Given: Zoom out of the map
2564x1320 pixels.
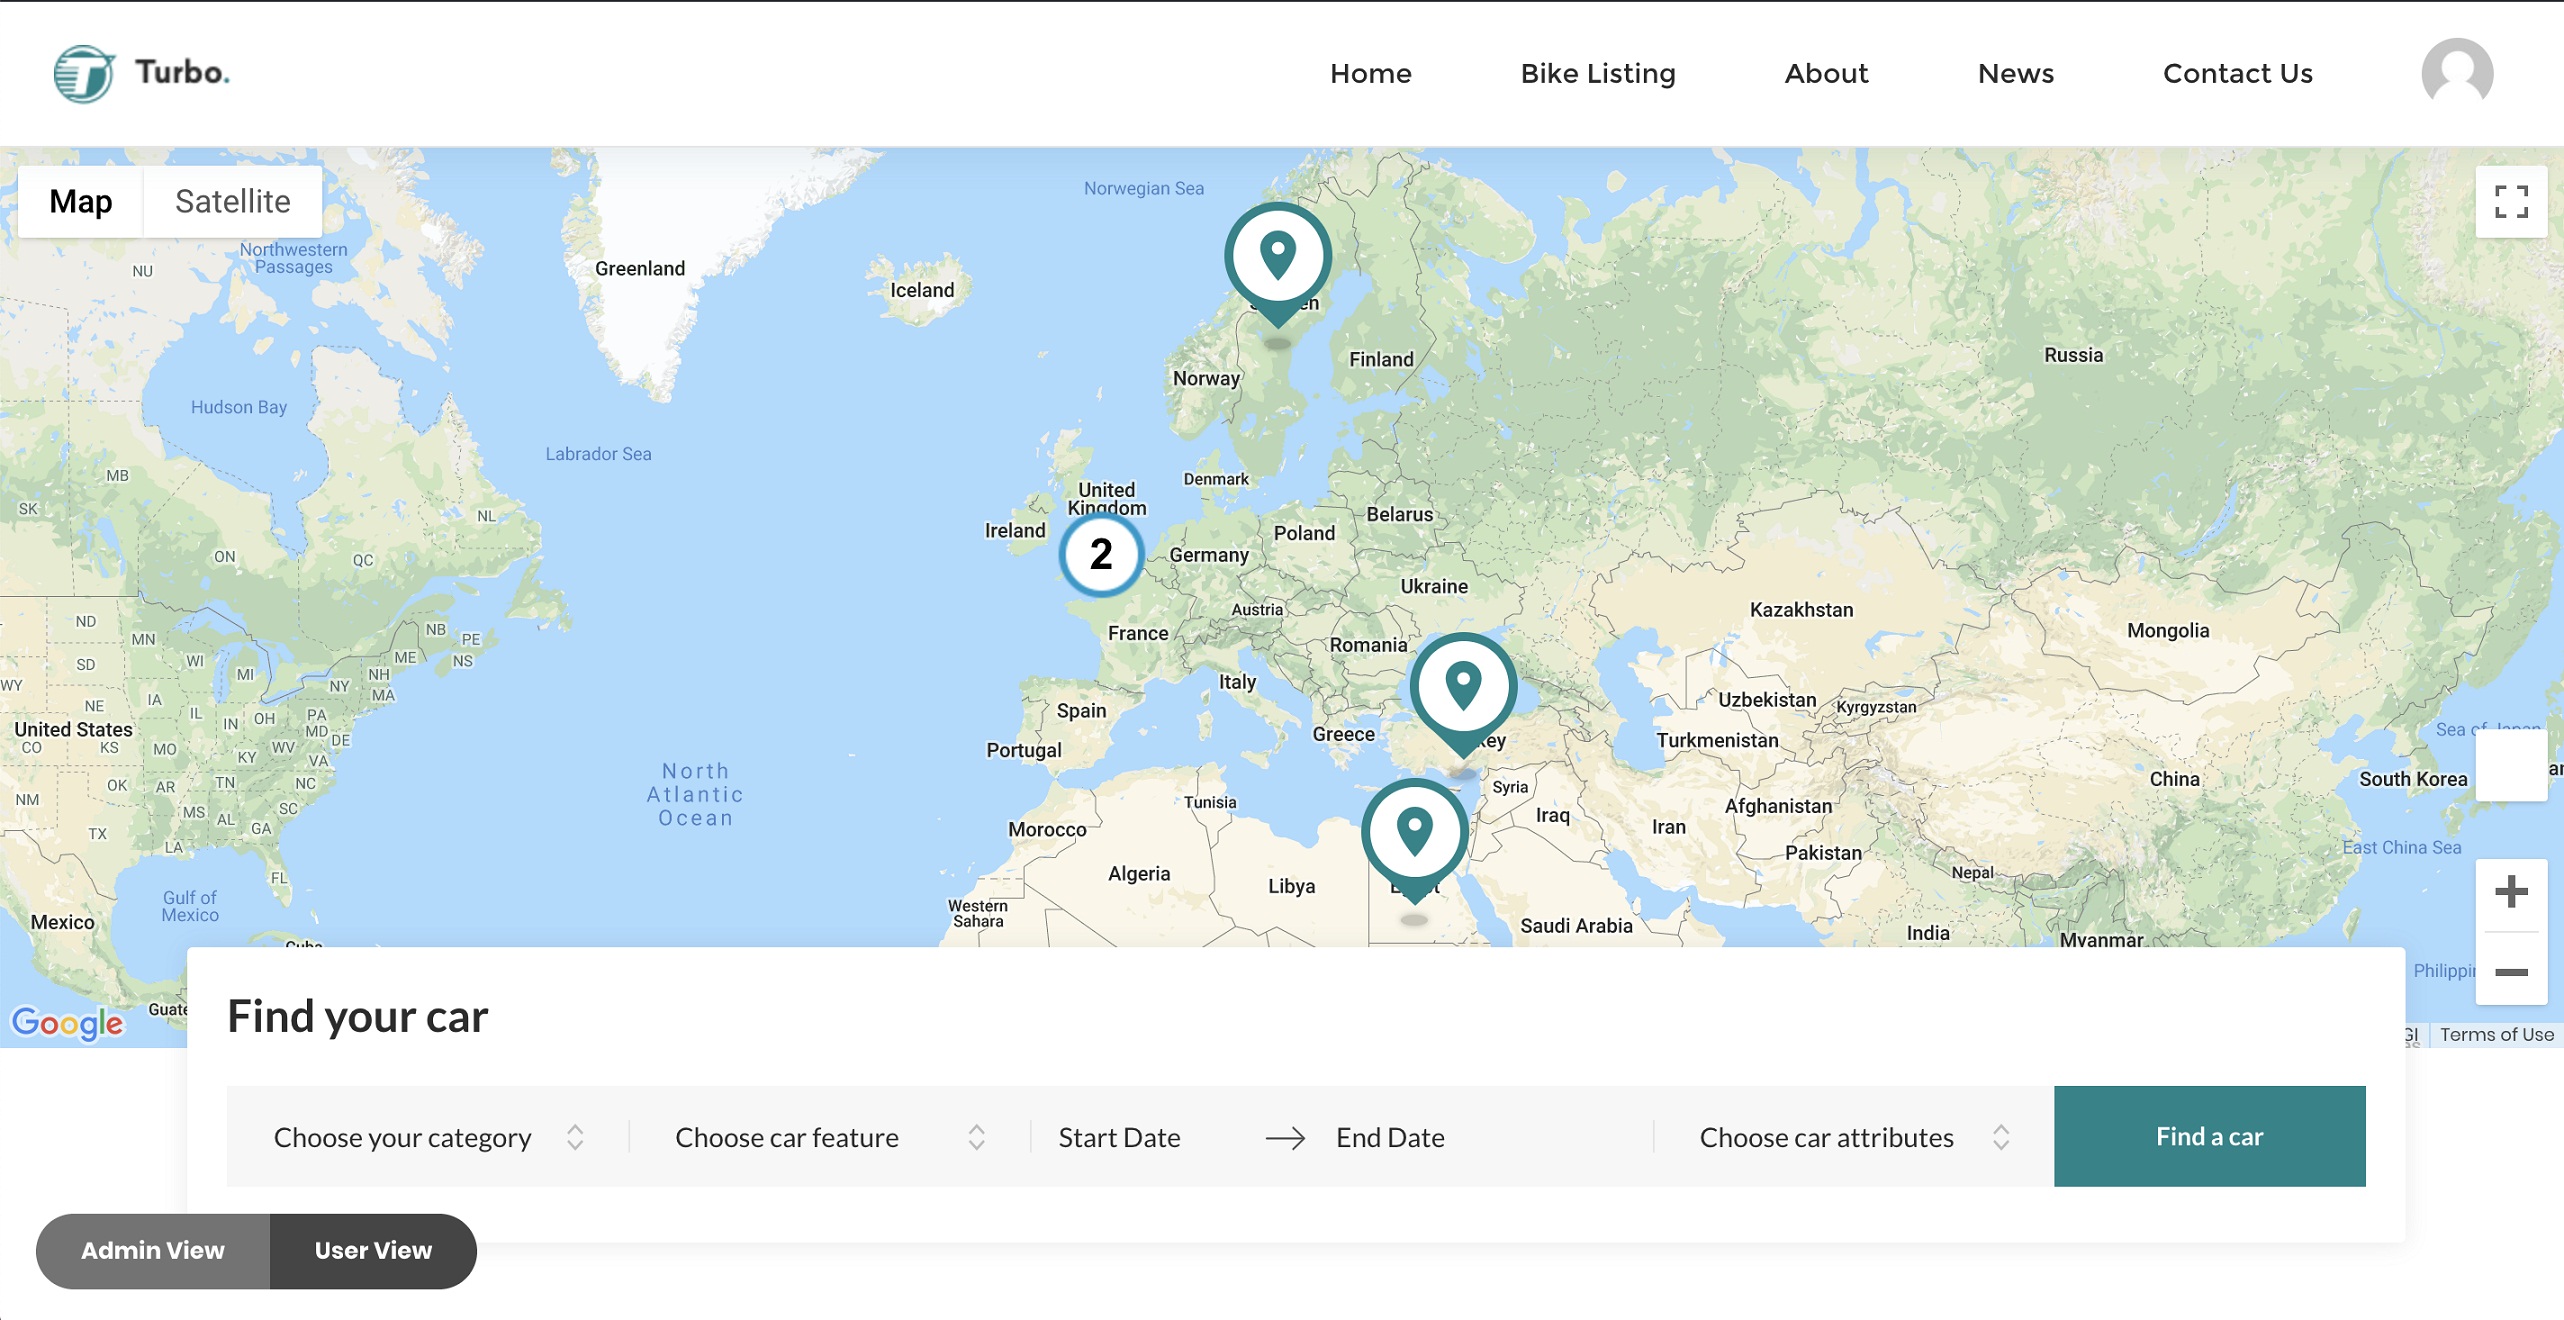Looking at the screenshot, I should [2510, 972].
